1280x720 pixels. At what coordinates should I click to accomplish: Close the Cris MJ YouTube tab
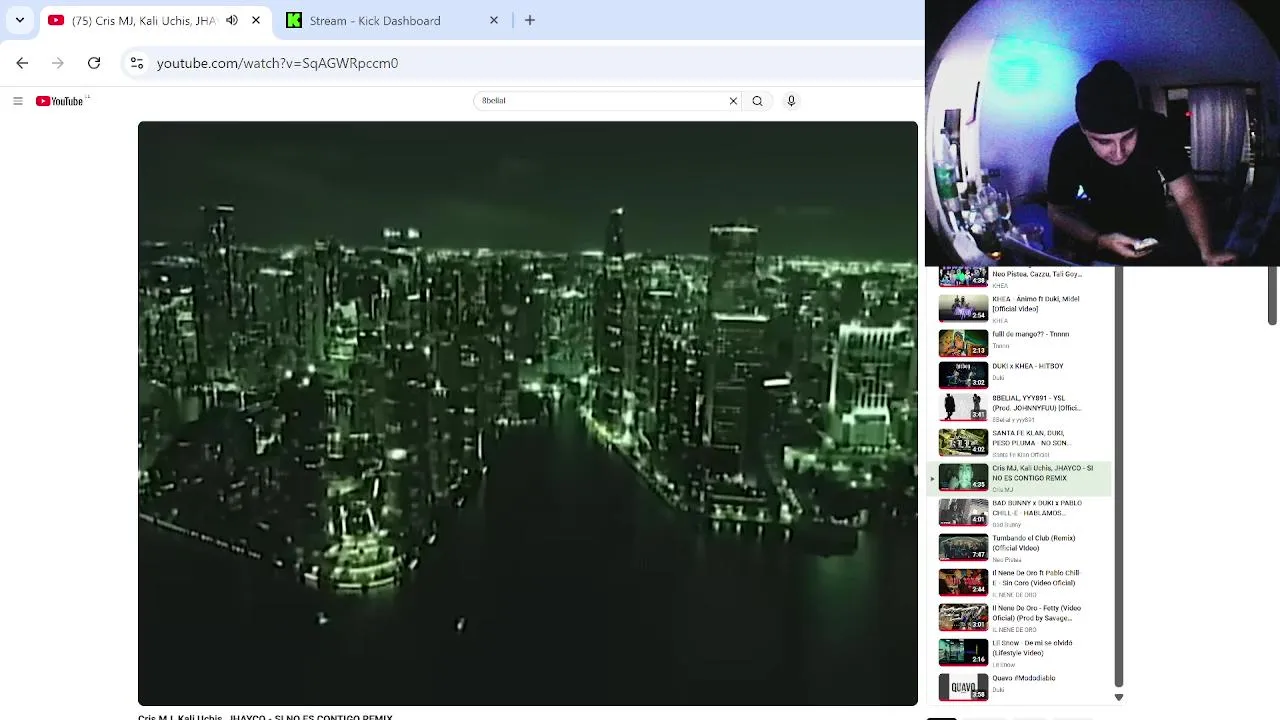[256, 20]
